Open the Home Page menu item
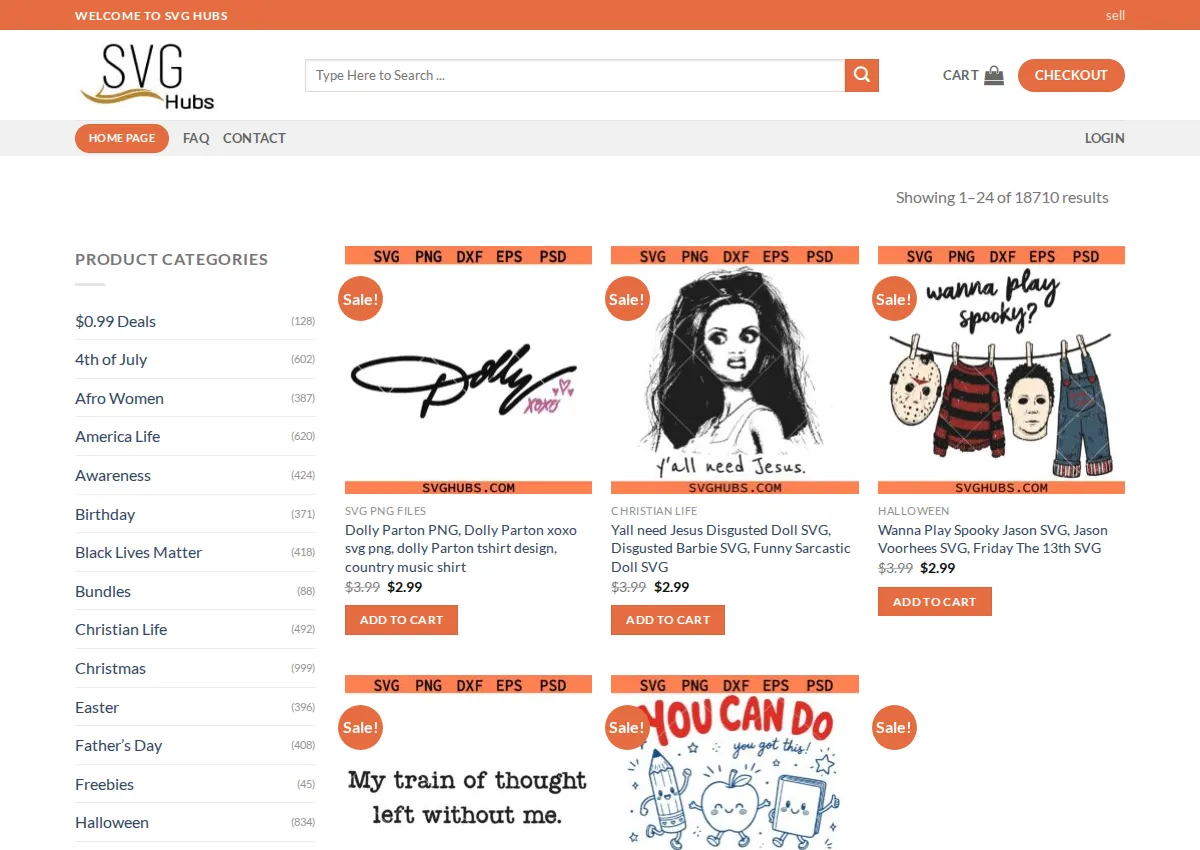Image resolution: width=1200 pixels, height=850 pixels. [x=122, y=138]
